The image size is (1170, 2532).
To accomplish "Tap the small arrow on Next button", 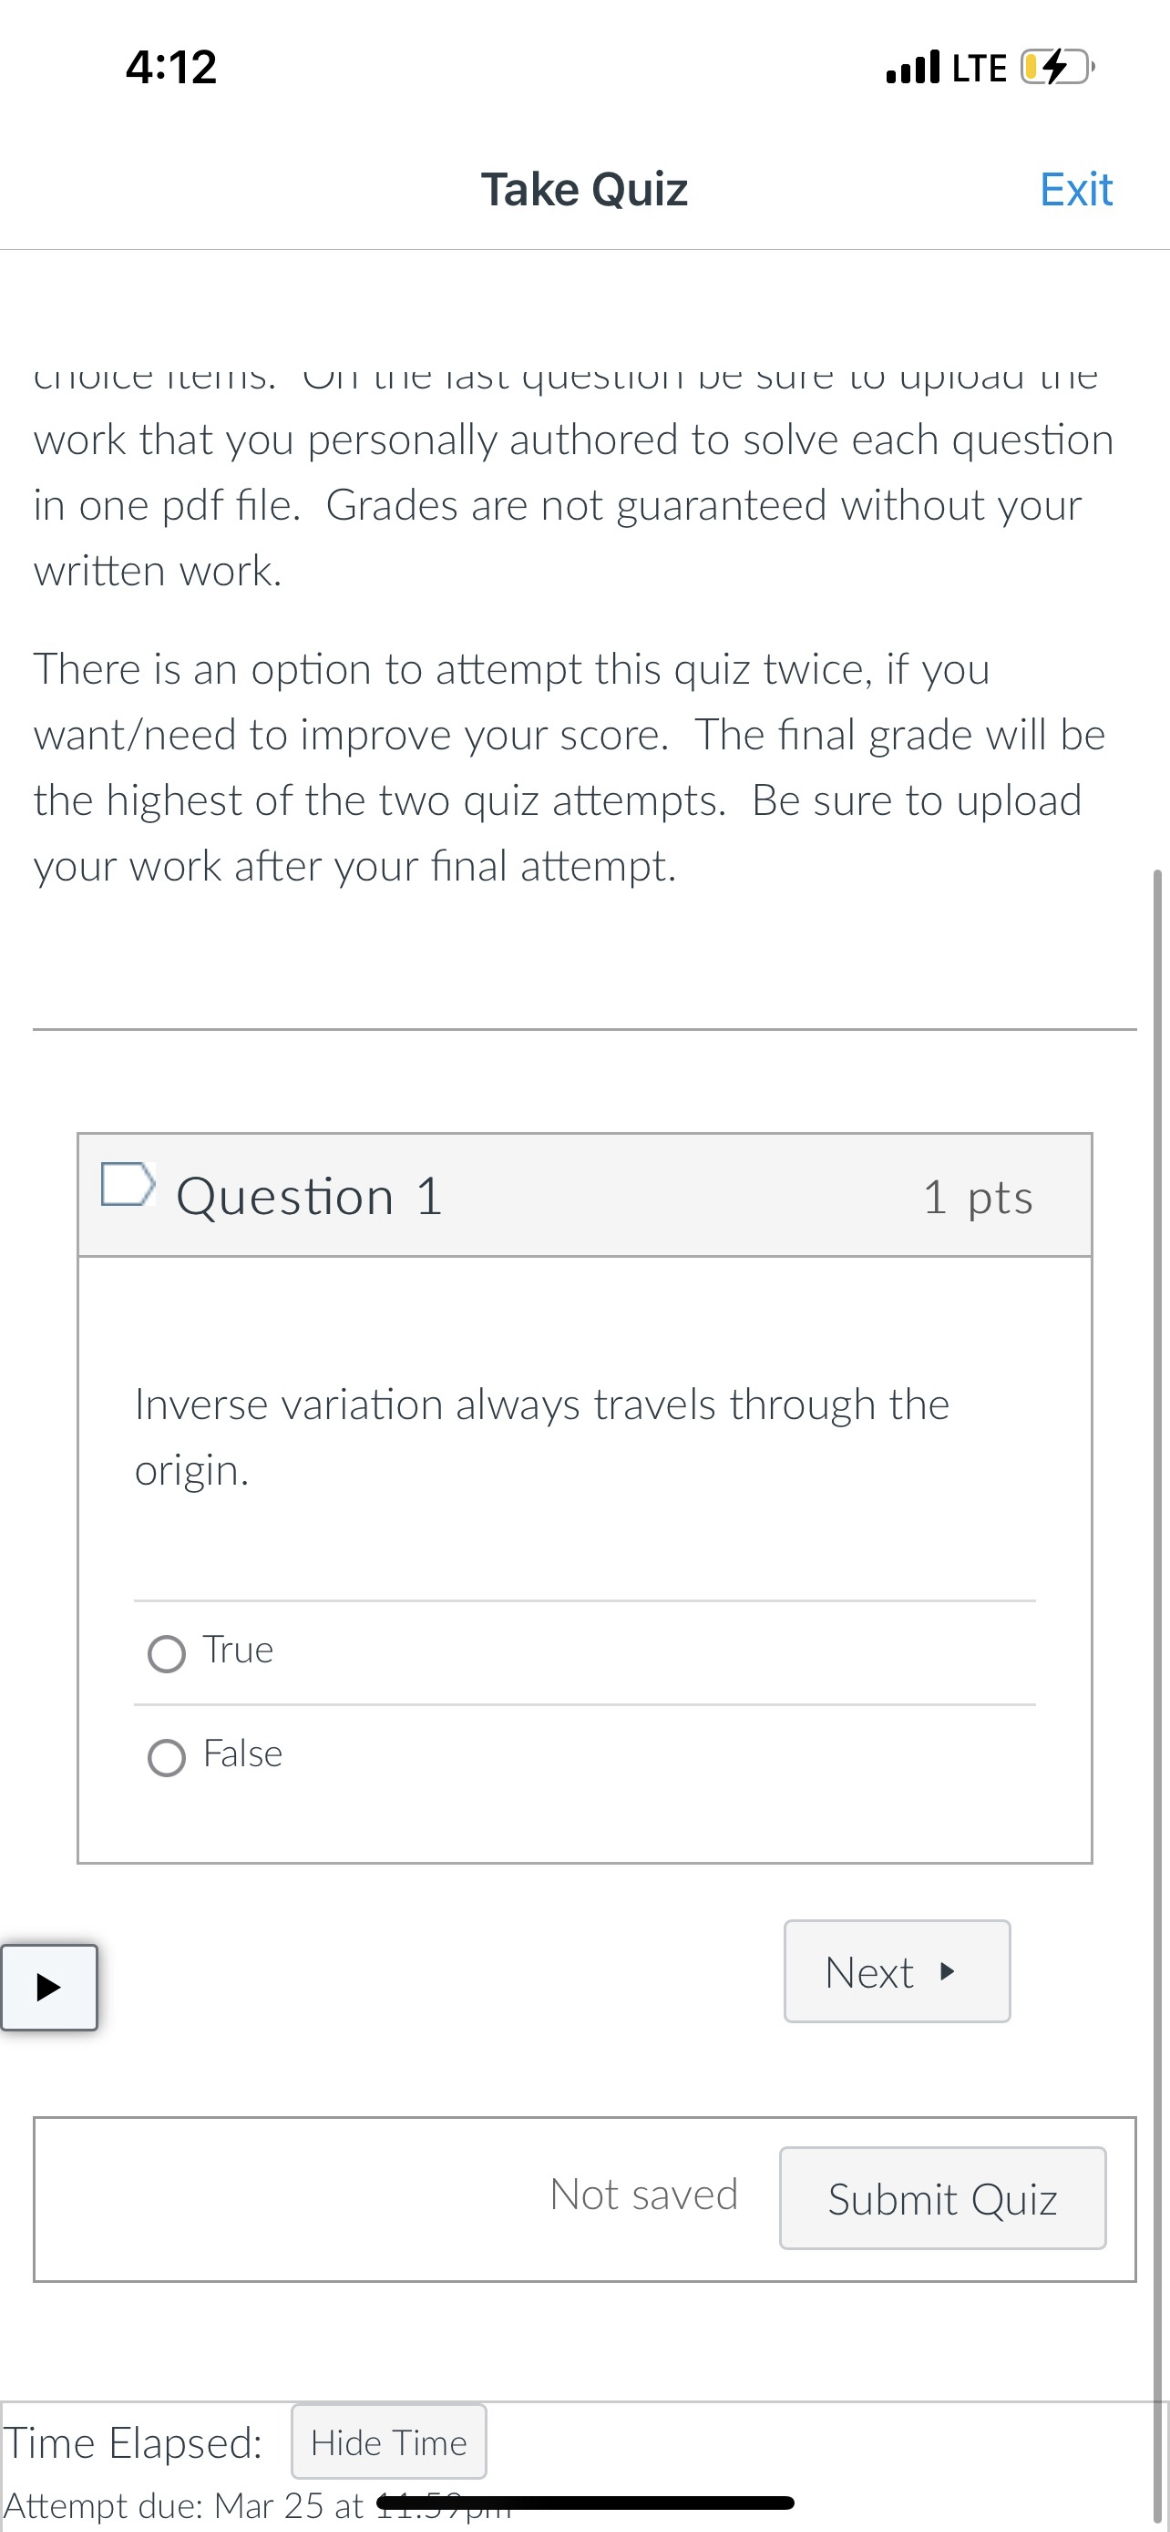I will pos(947,1972).
